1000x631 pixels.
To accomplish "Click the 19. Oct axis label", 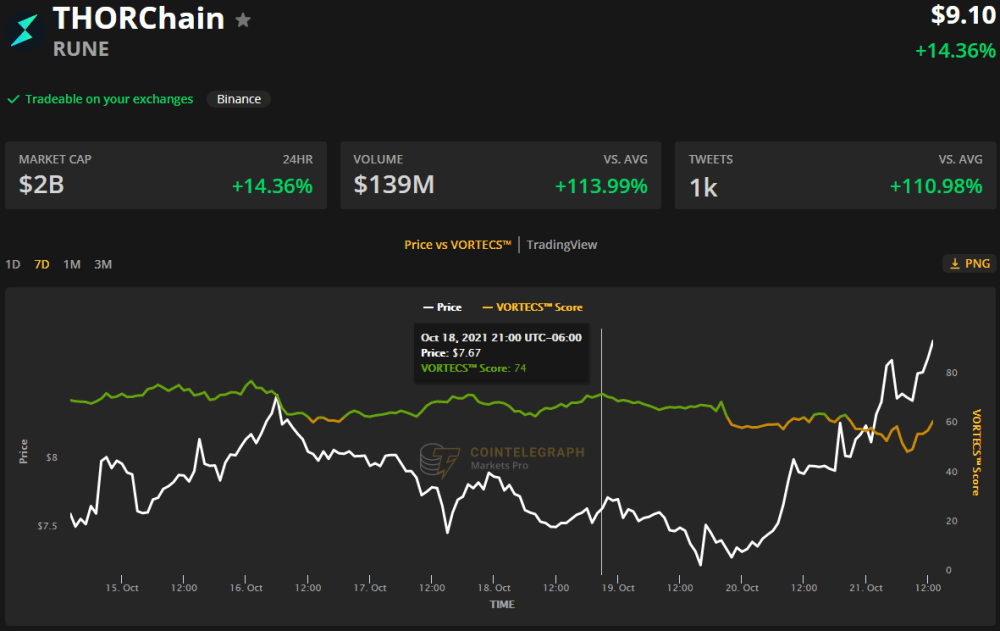I will click(618, 588).
